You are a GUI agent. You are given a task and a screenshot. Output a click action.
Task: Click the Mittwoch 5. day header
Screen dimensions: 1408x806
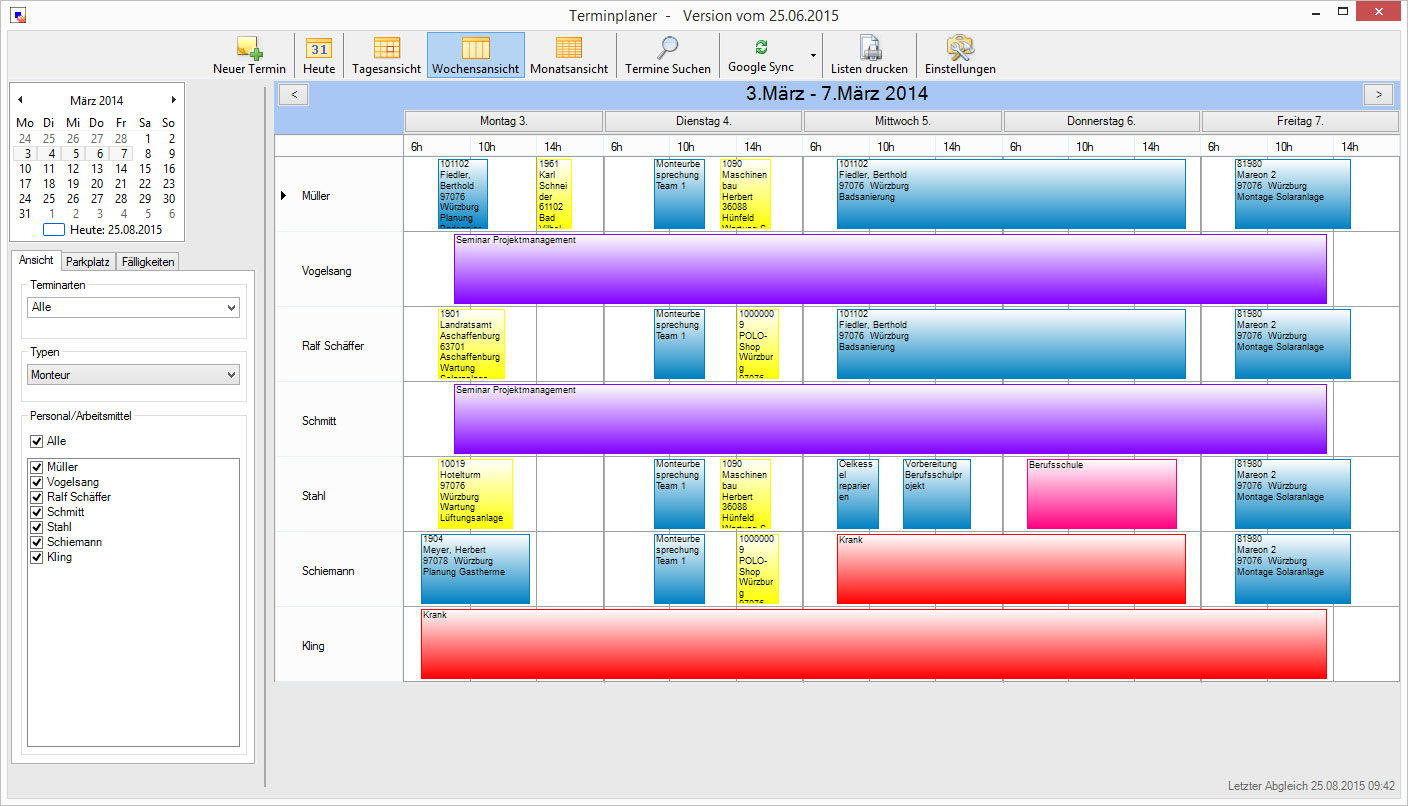click(902, 121)
